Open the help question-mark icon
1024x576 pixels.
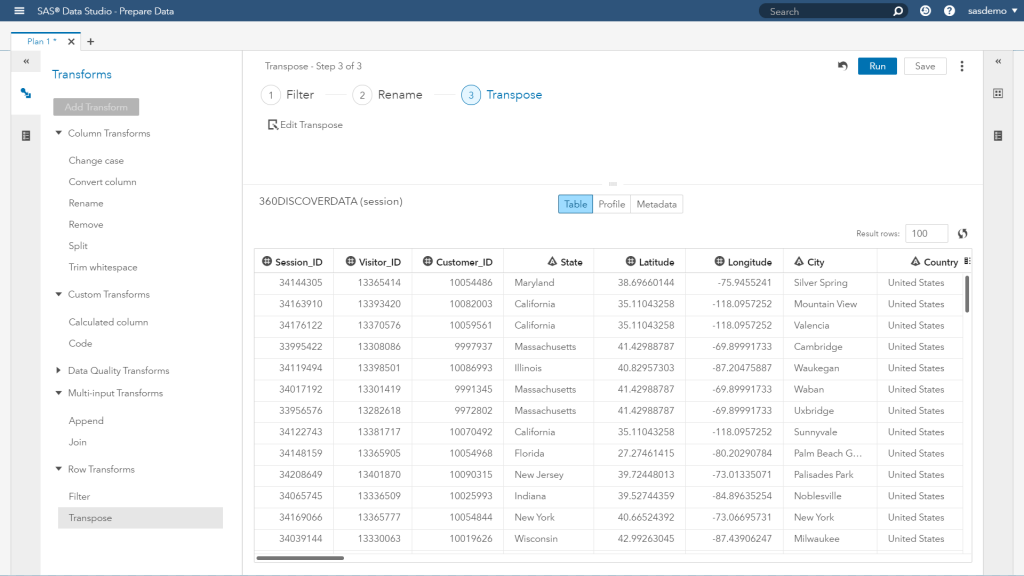(x=949, y=11)
